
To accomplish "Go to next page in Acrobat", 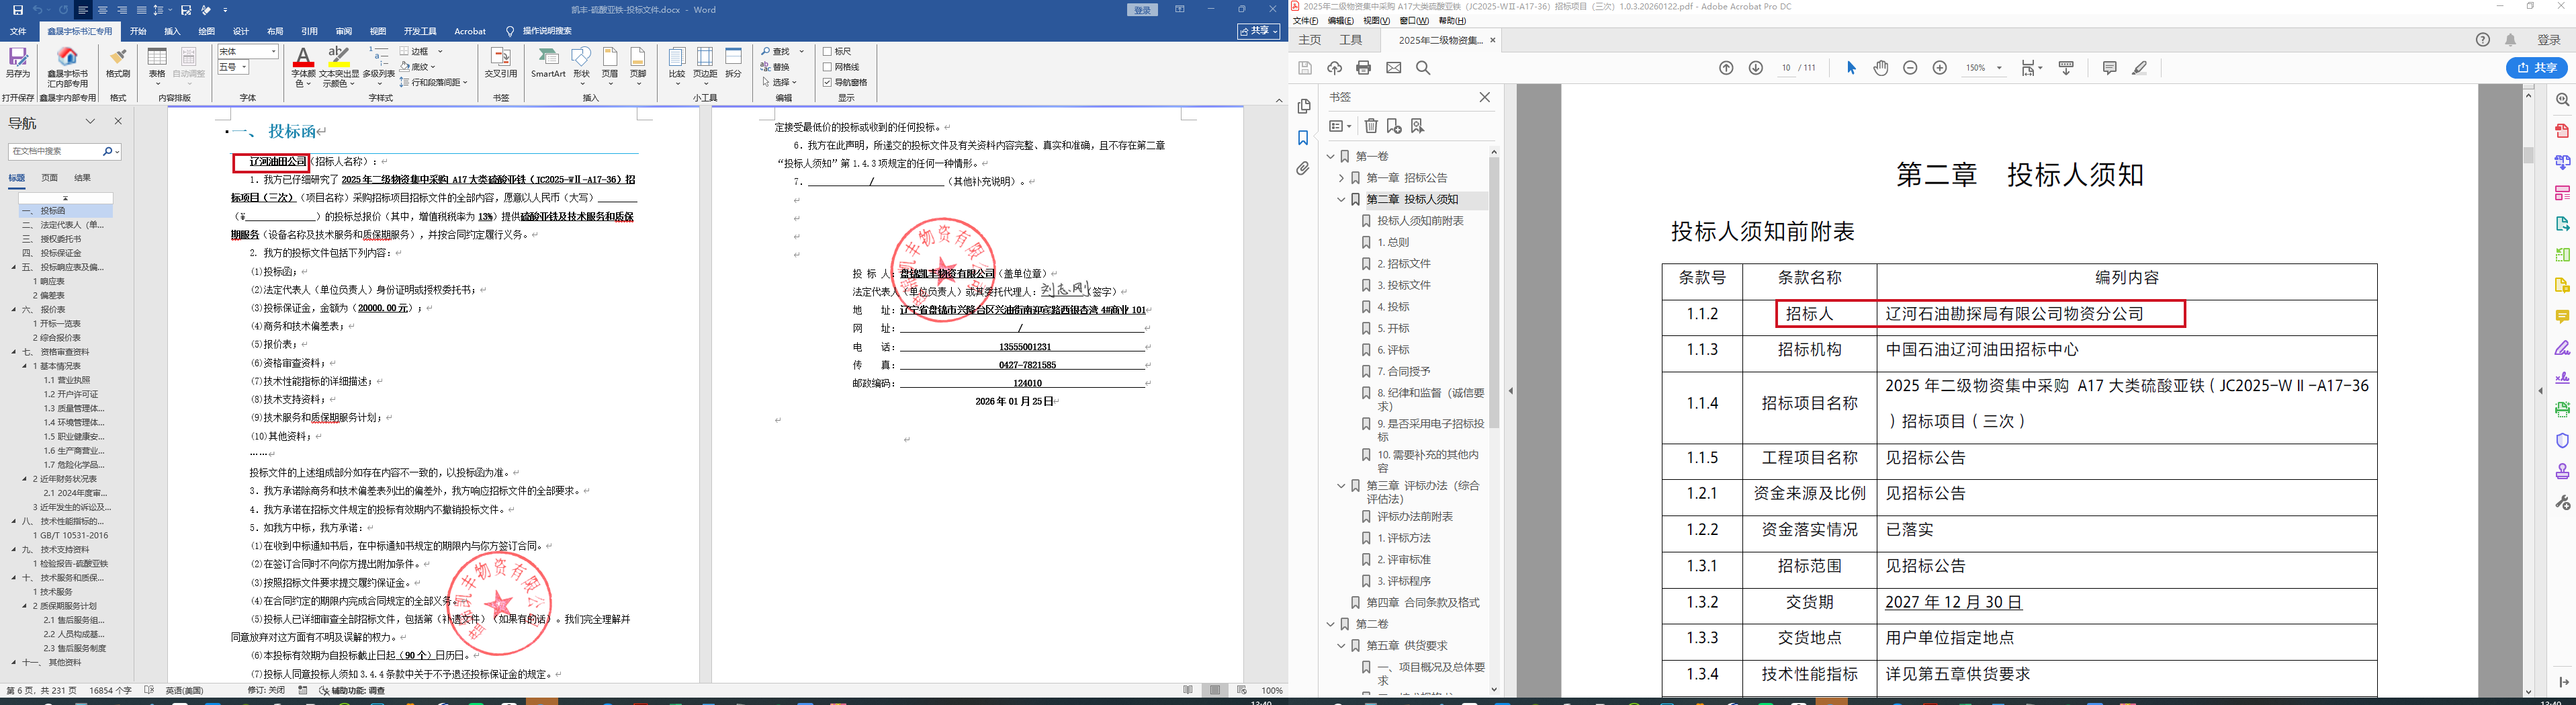I will pos(1755,68).
